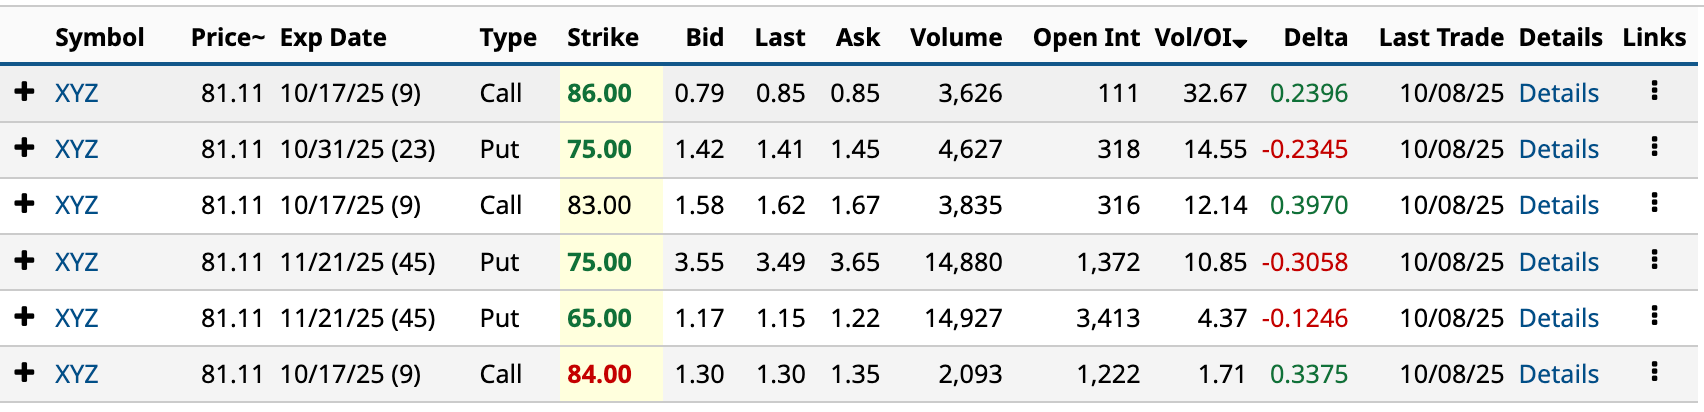Expand the 75.00 Put 11/21/25 row

click(25, 261)
